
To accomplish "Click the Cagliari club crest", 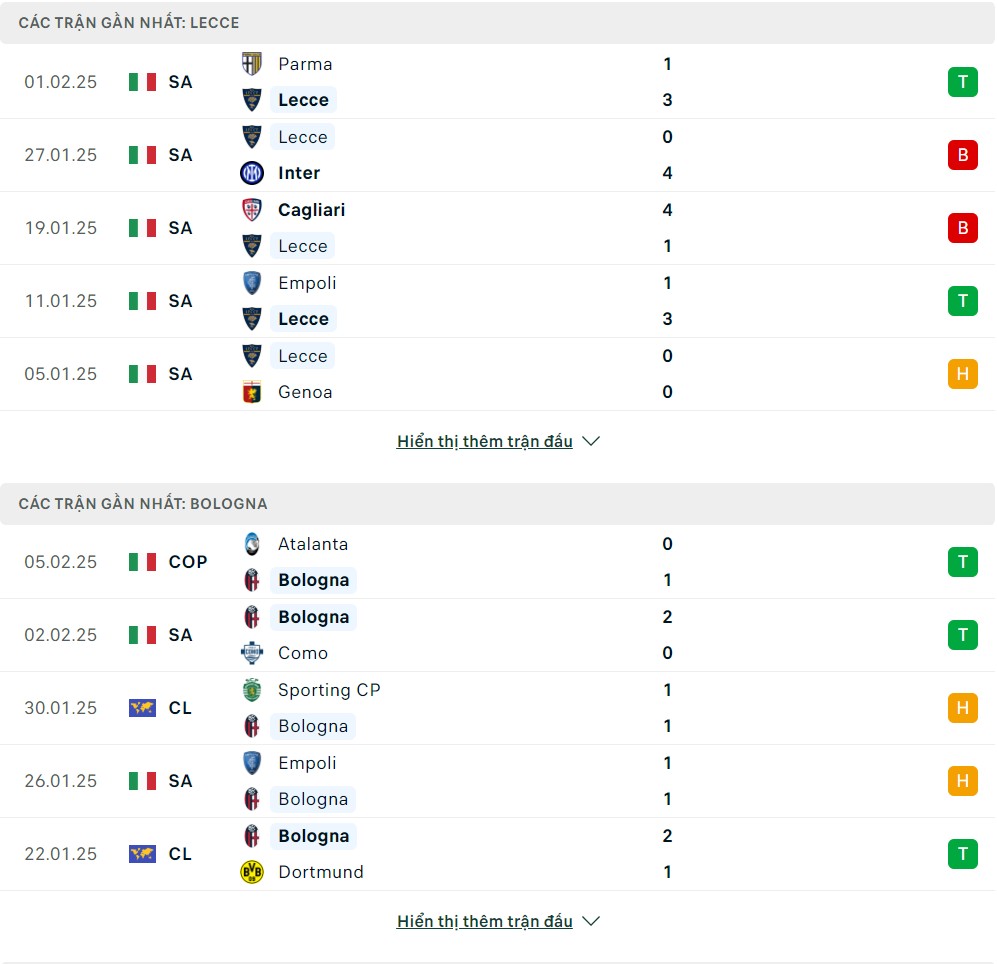I will [252, 210].
